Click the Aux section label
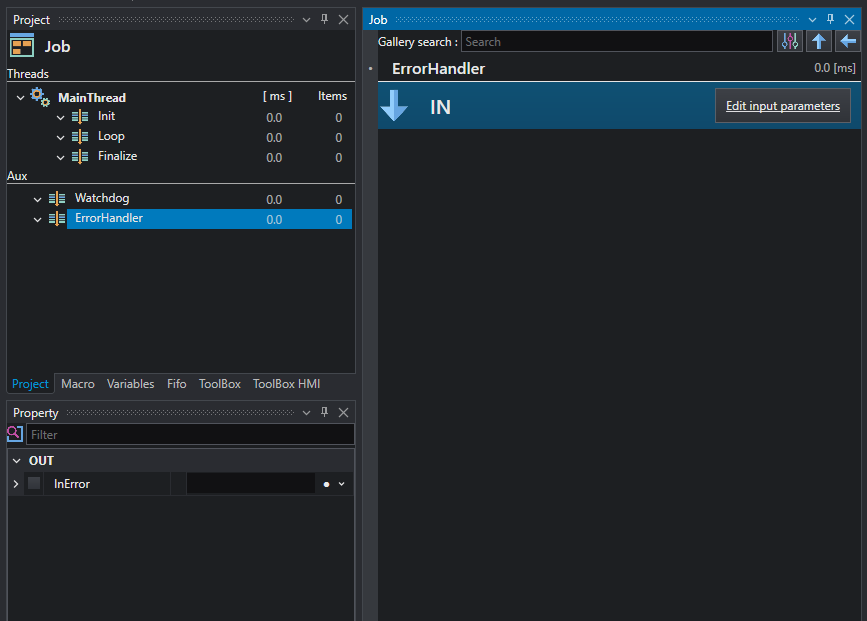867x621 pixels. coord(17,176)
